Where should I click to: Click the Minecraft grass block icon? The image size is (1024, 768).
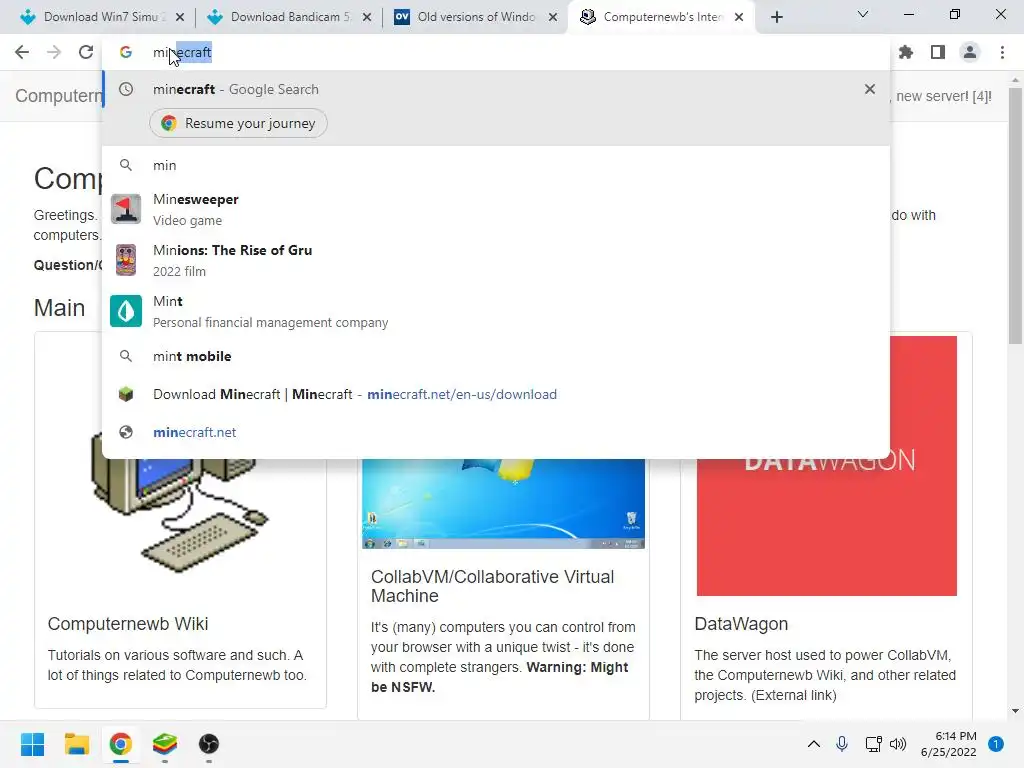126,394
